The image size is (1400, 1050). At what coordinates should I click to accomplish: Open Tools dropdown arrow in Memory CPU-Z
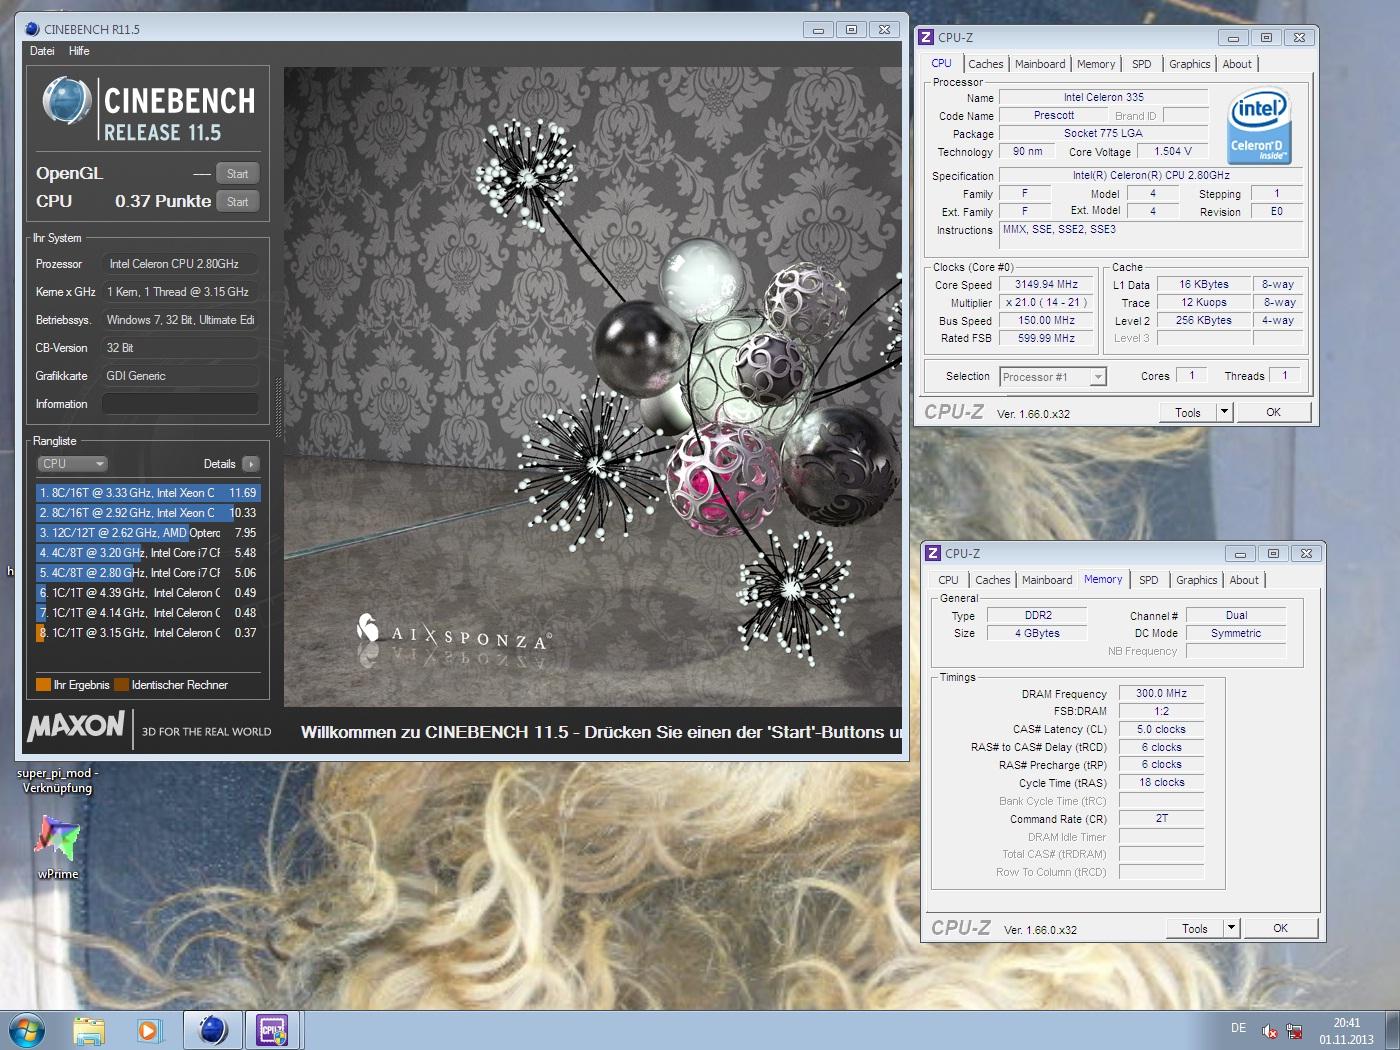click(x=1231, y=928)
